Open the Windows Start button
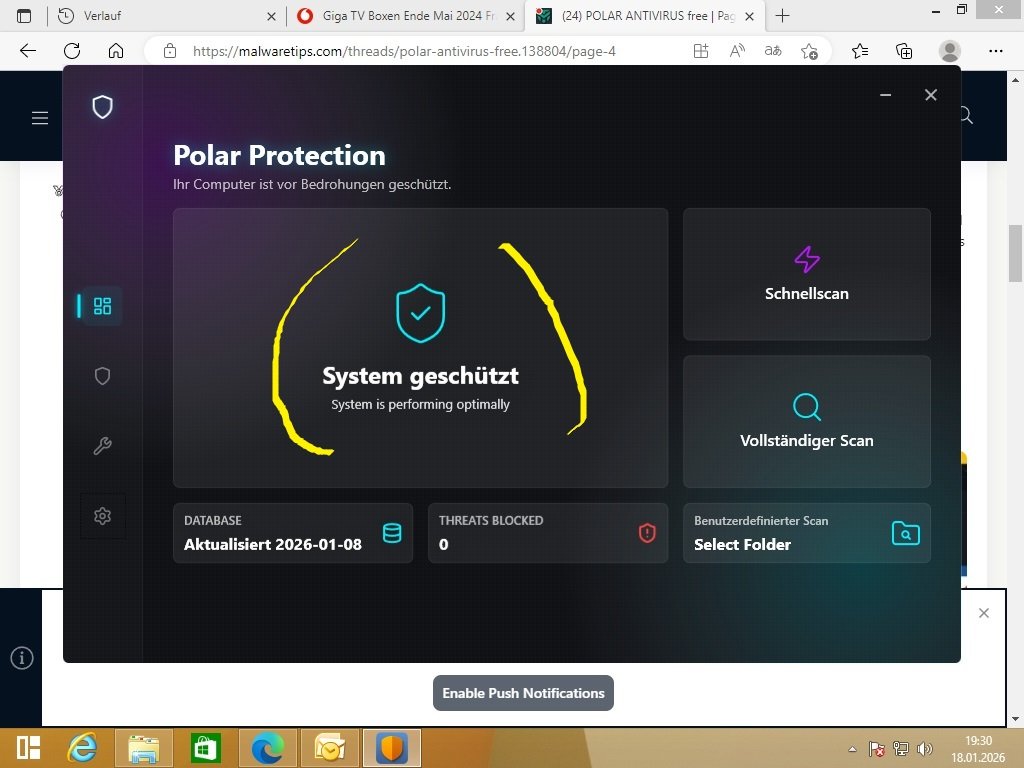 [29, 747]
